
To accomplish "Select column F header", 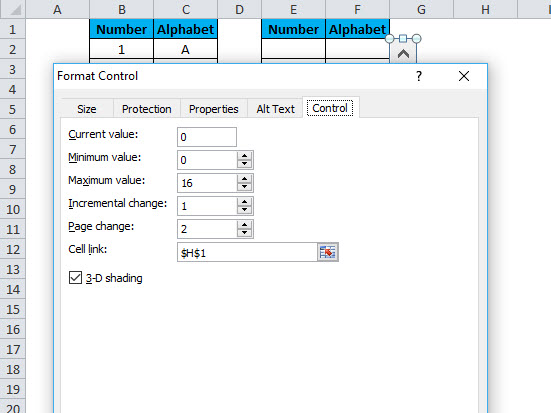I will [357, 9].
